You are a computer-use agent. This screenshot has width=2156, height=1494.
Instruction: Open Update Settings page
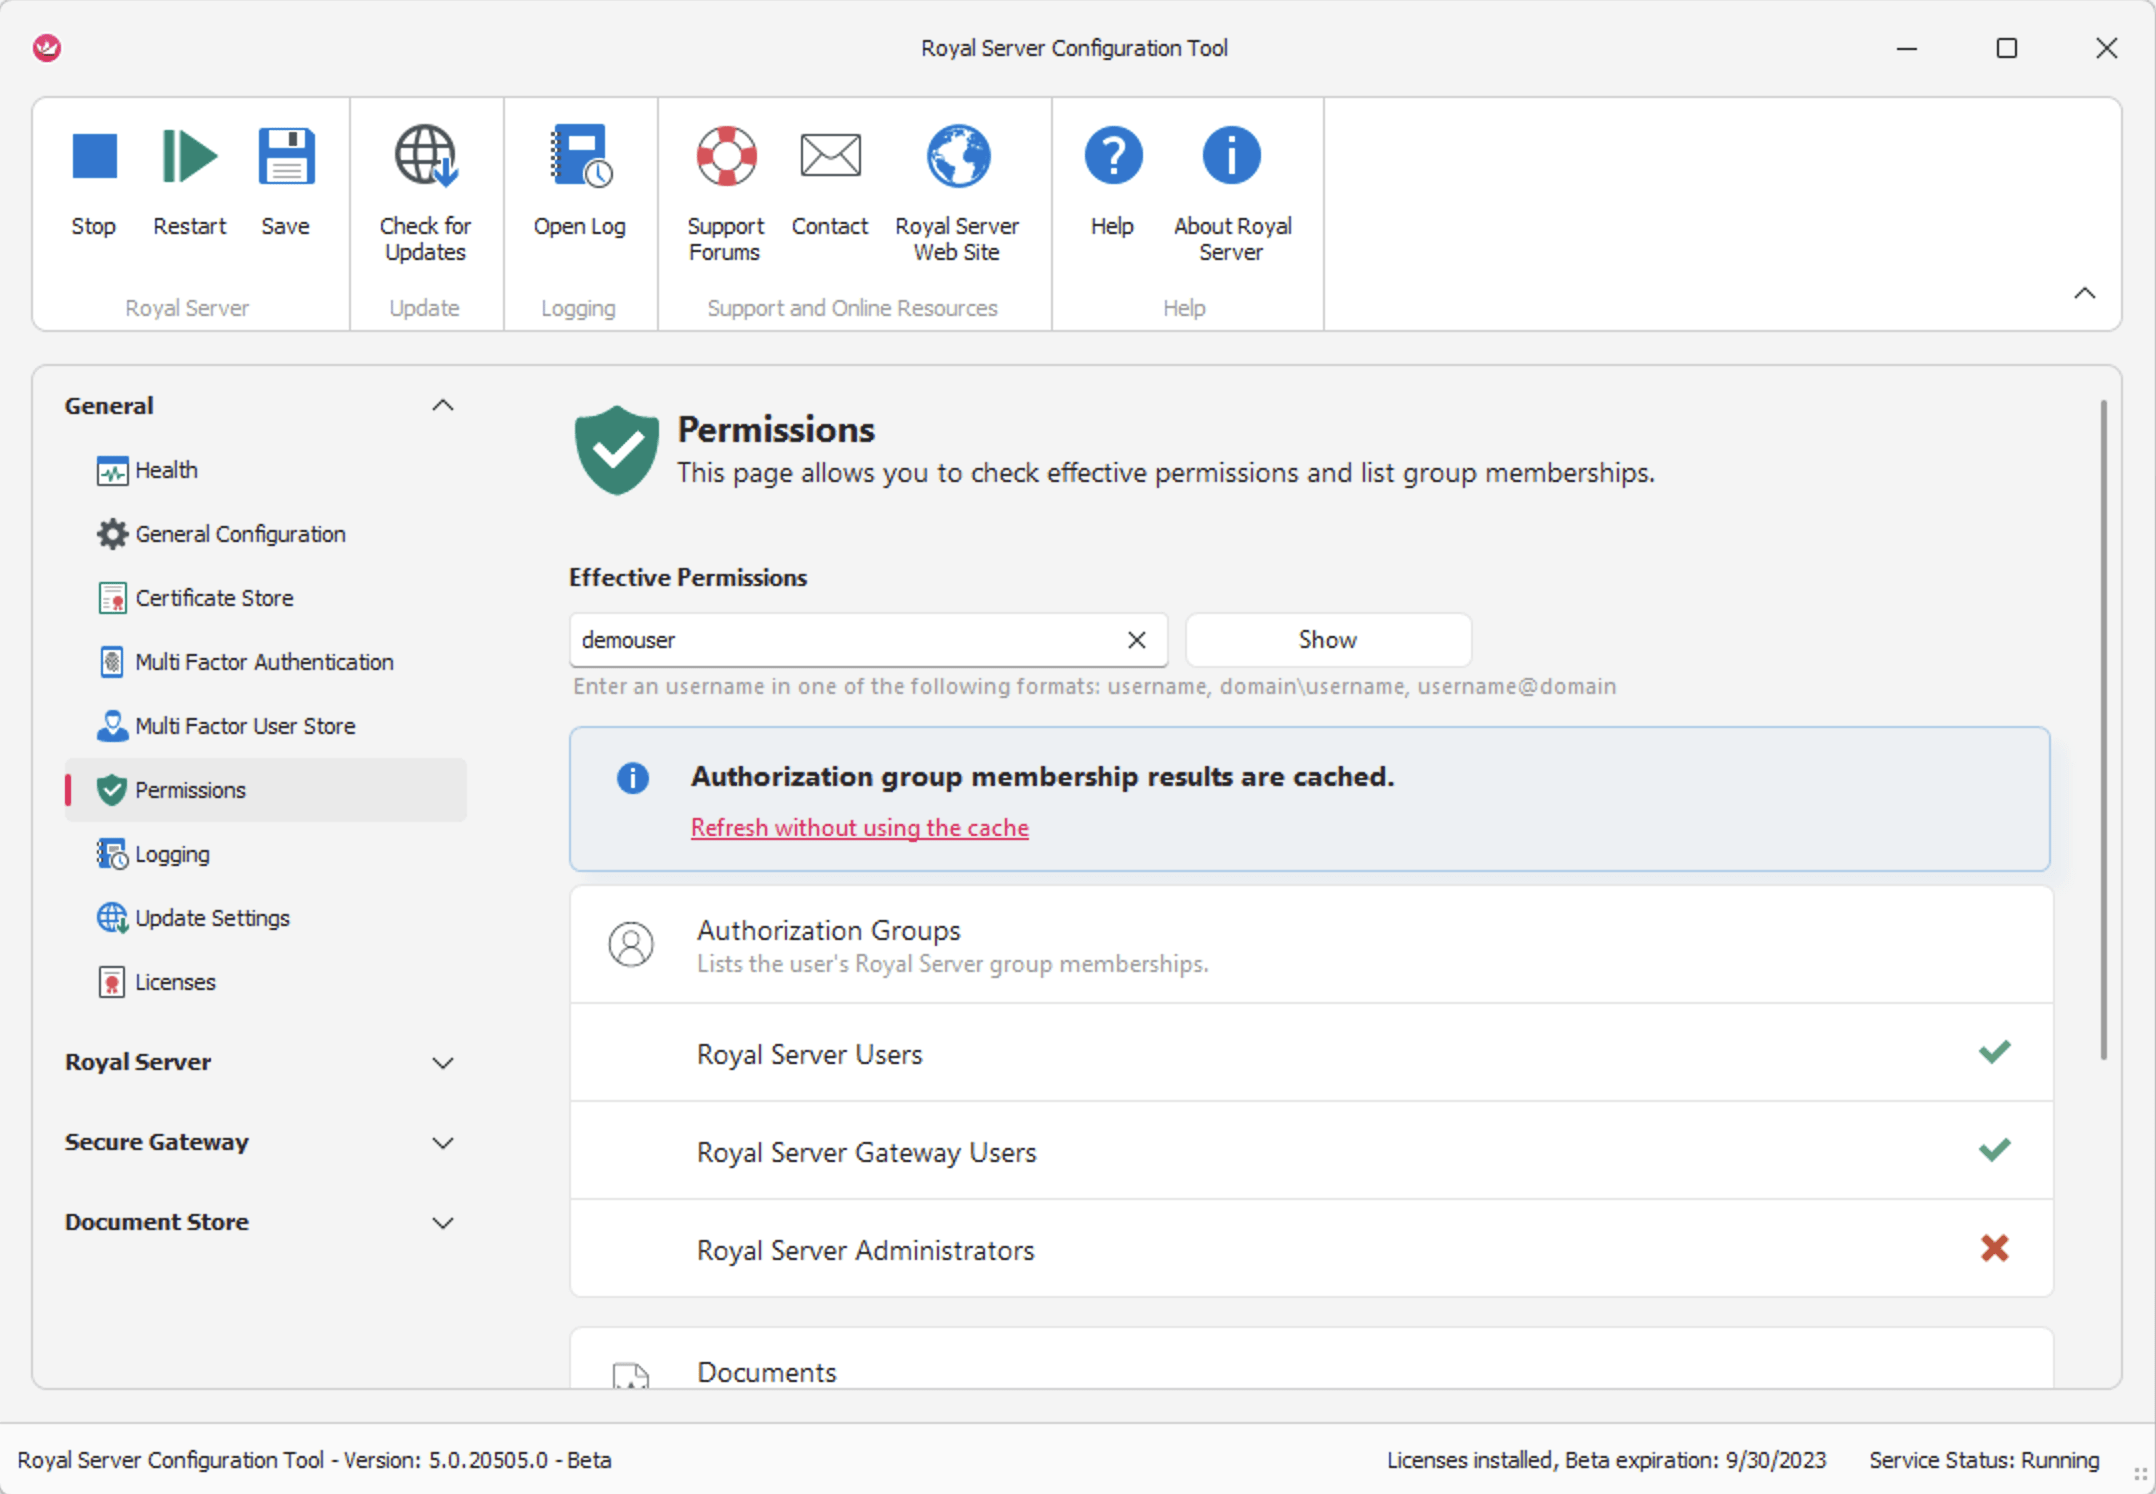[266, 918]
